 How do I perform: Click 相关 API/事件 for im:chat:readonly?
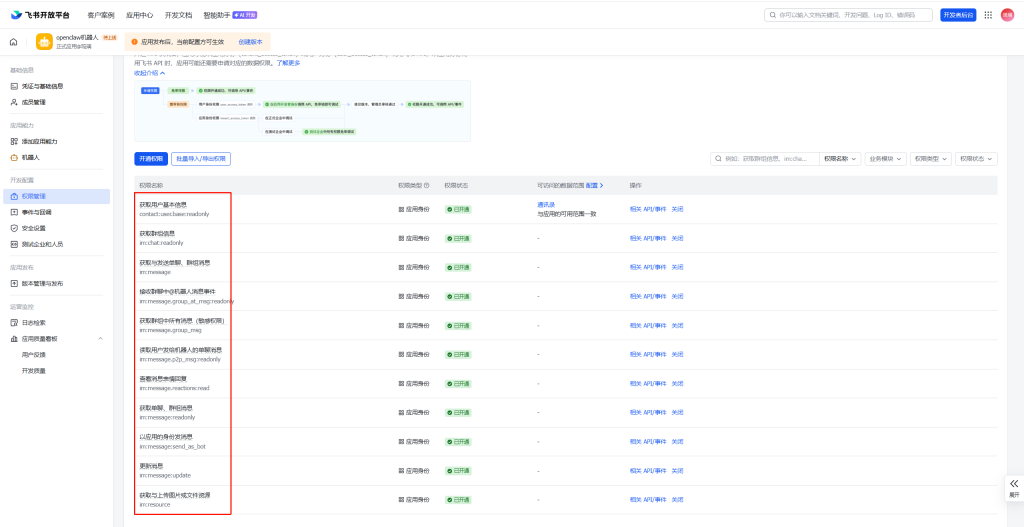pos(648,238)
